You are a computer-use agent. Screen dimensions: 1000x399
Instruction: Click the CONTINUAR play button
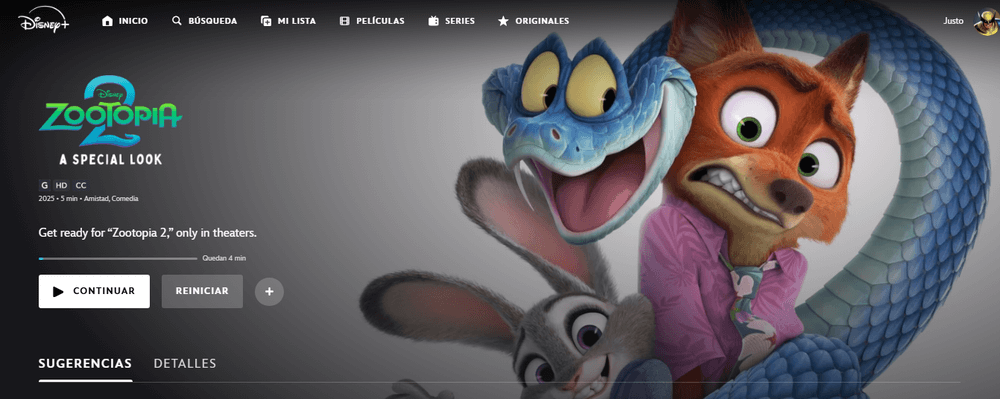click(94, 291)
